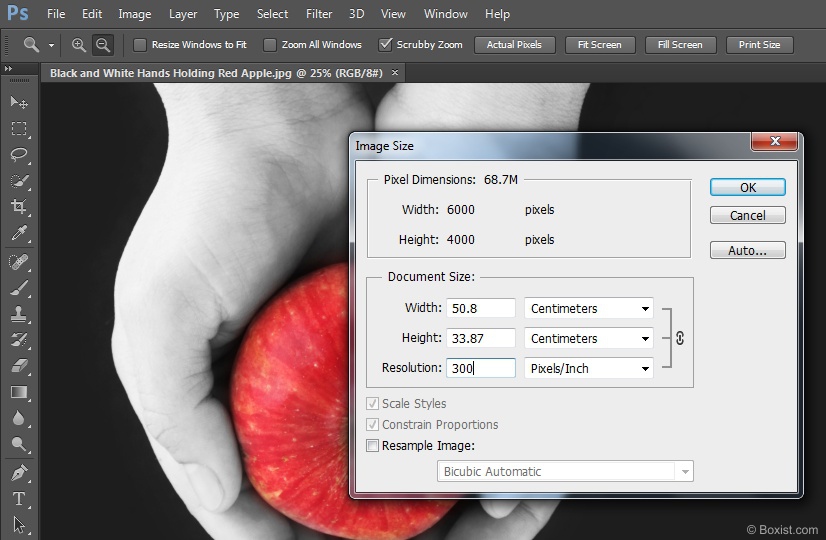Open the Help menu

pos(497,14)
